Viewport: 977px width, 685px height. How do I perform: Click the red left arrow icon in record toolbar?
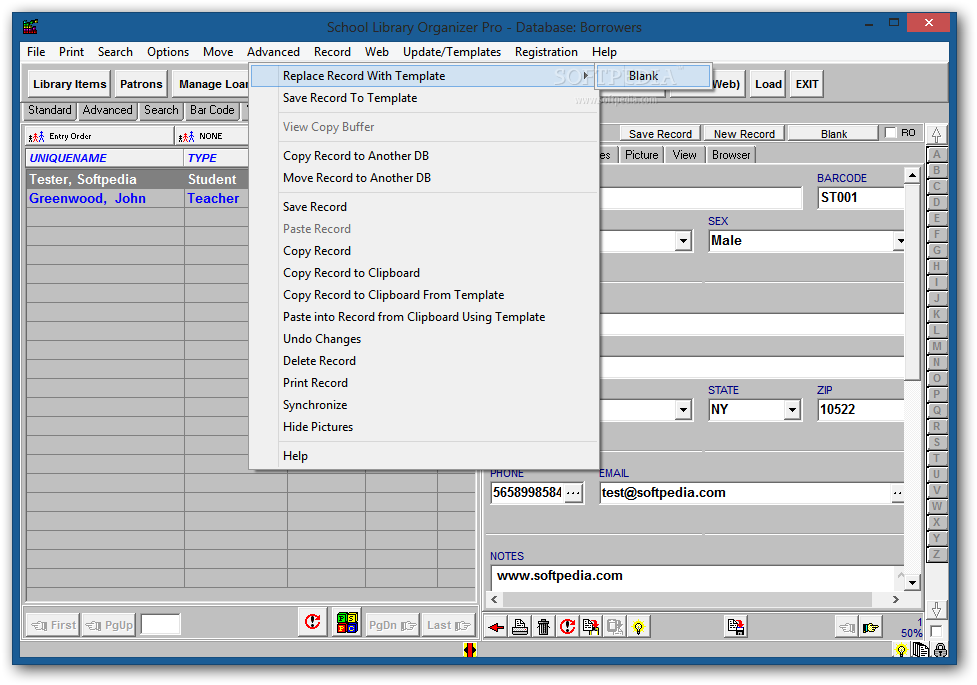coord(497,627)
